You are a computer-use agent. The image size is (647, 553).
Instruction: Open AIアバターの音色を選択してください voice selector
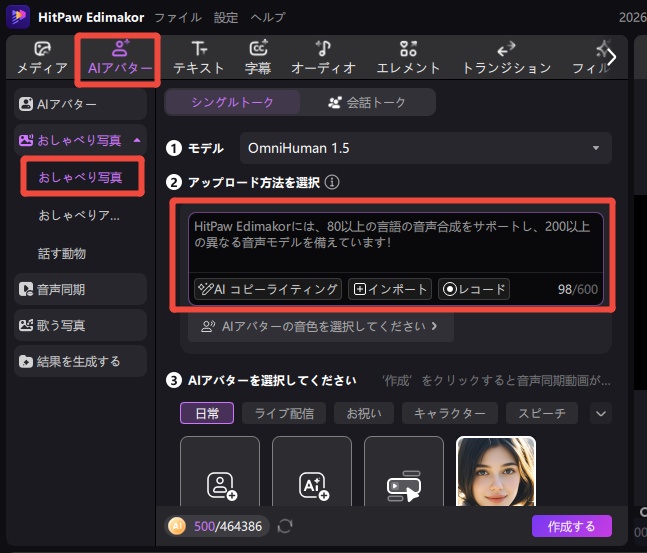[x=321, y=326]
